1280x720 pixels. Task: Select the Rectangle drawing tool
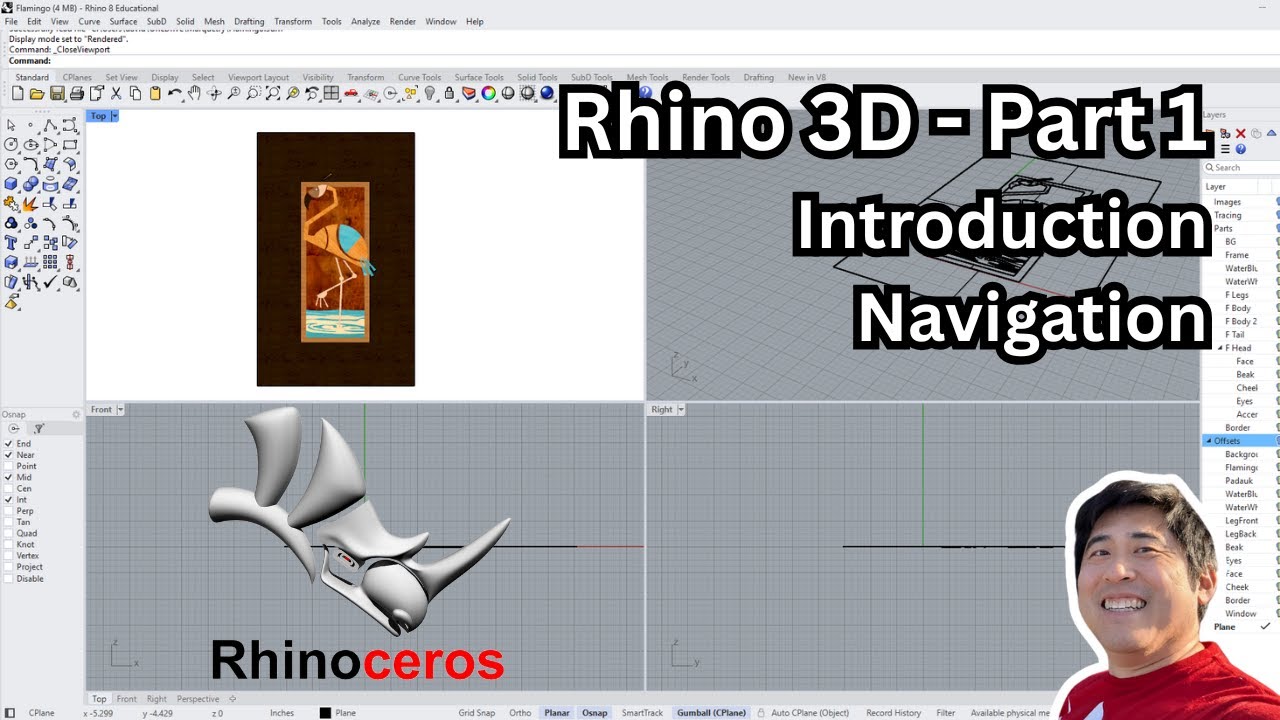tap(70, 145)
